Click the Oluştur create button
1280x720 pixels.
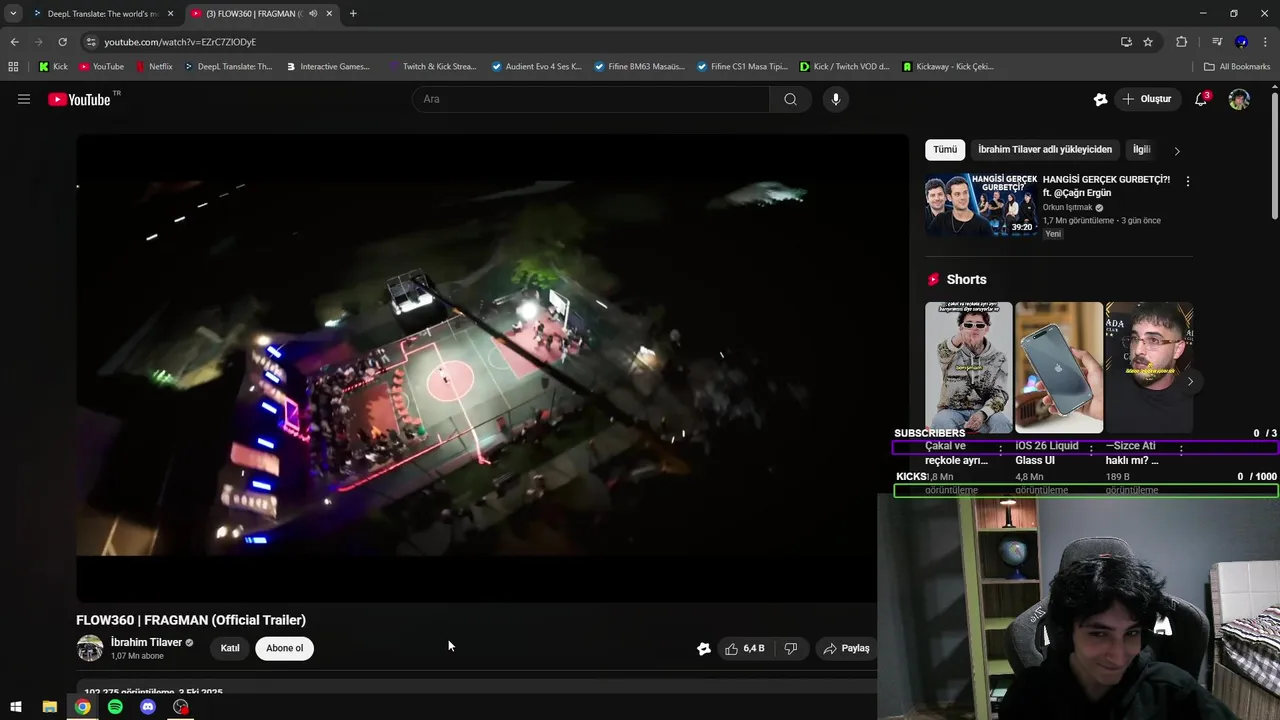point(1146,99)
